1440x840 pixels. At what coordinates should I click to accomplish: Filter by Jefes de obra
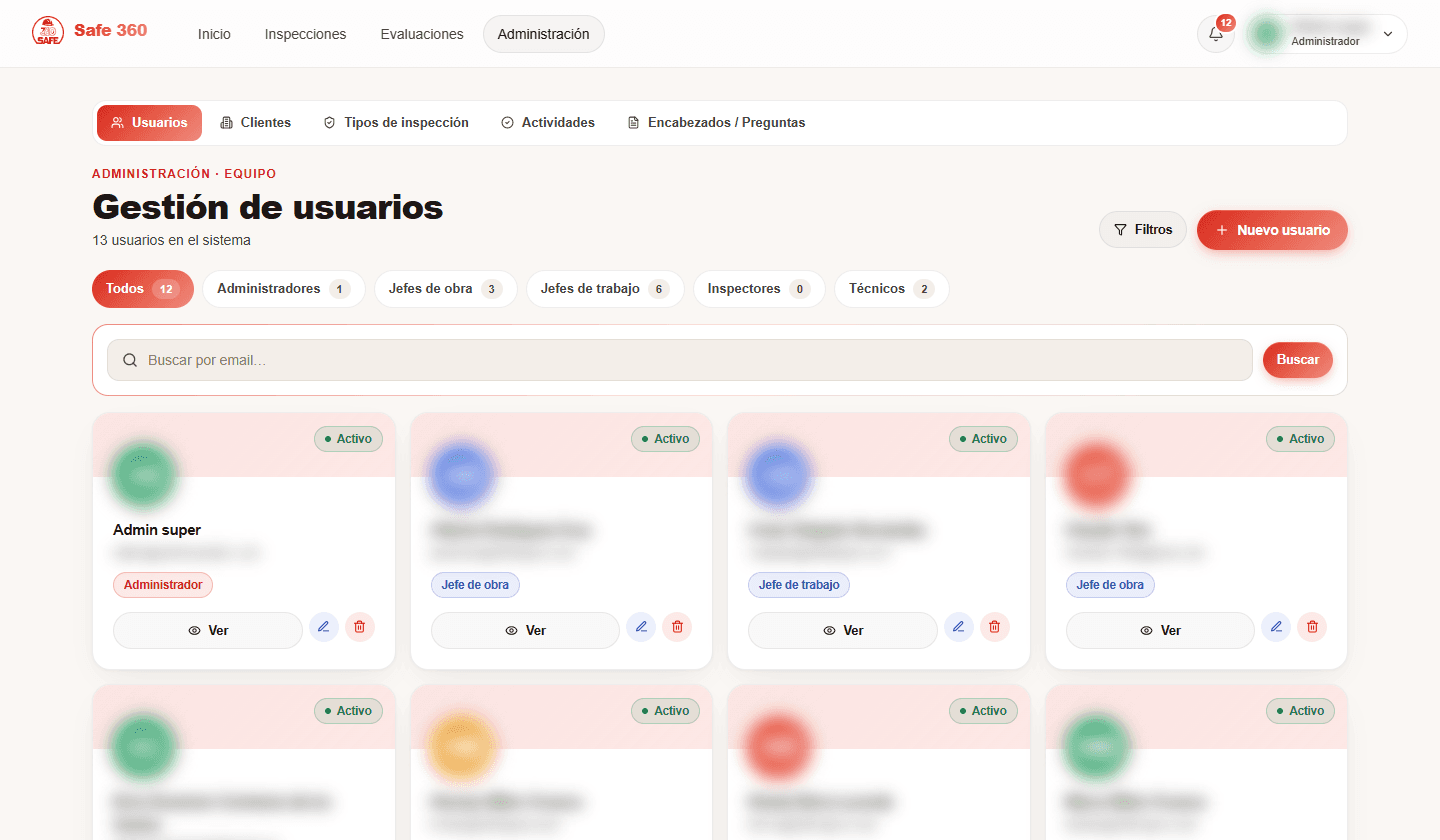click(446, 289)
